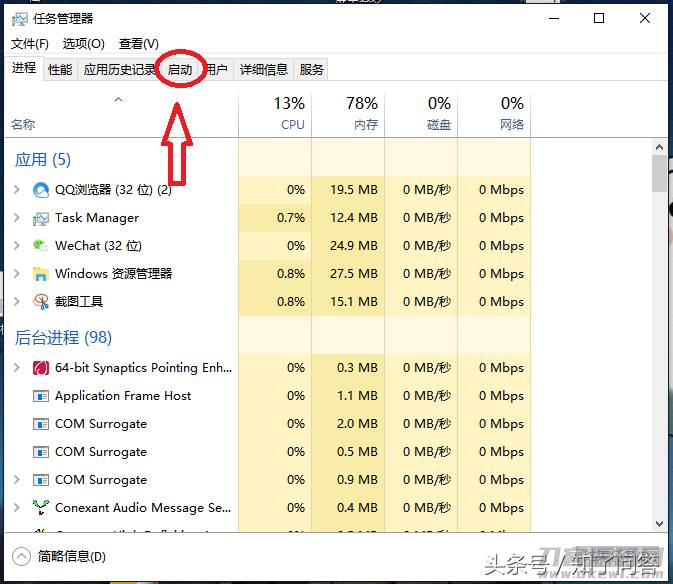Viewport: 673px width, 584px height.
Task: Switch to the 性能 tab
Action: tap(60, 70)
